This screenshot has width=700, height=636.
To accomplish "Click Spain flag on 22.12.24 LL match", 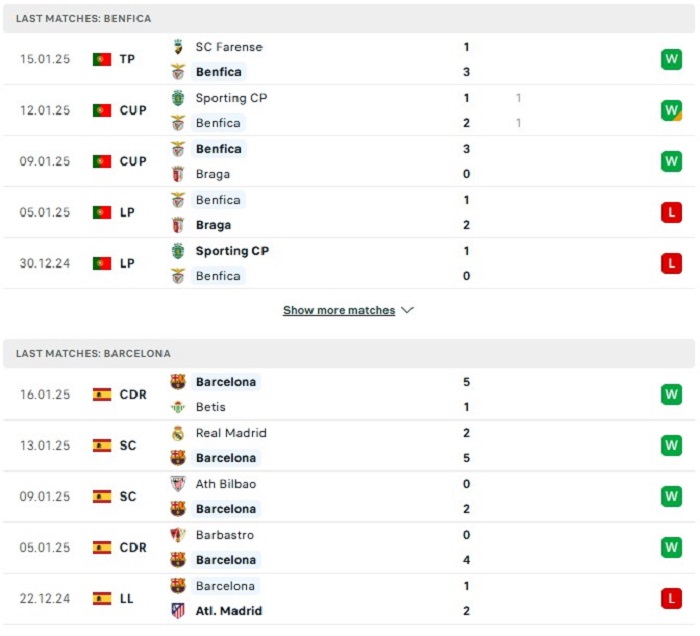I will tap(102, 598).
